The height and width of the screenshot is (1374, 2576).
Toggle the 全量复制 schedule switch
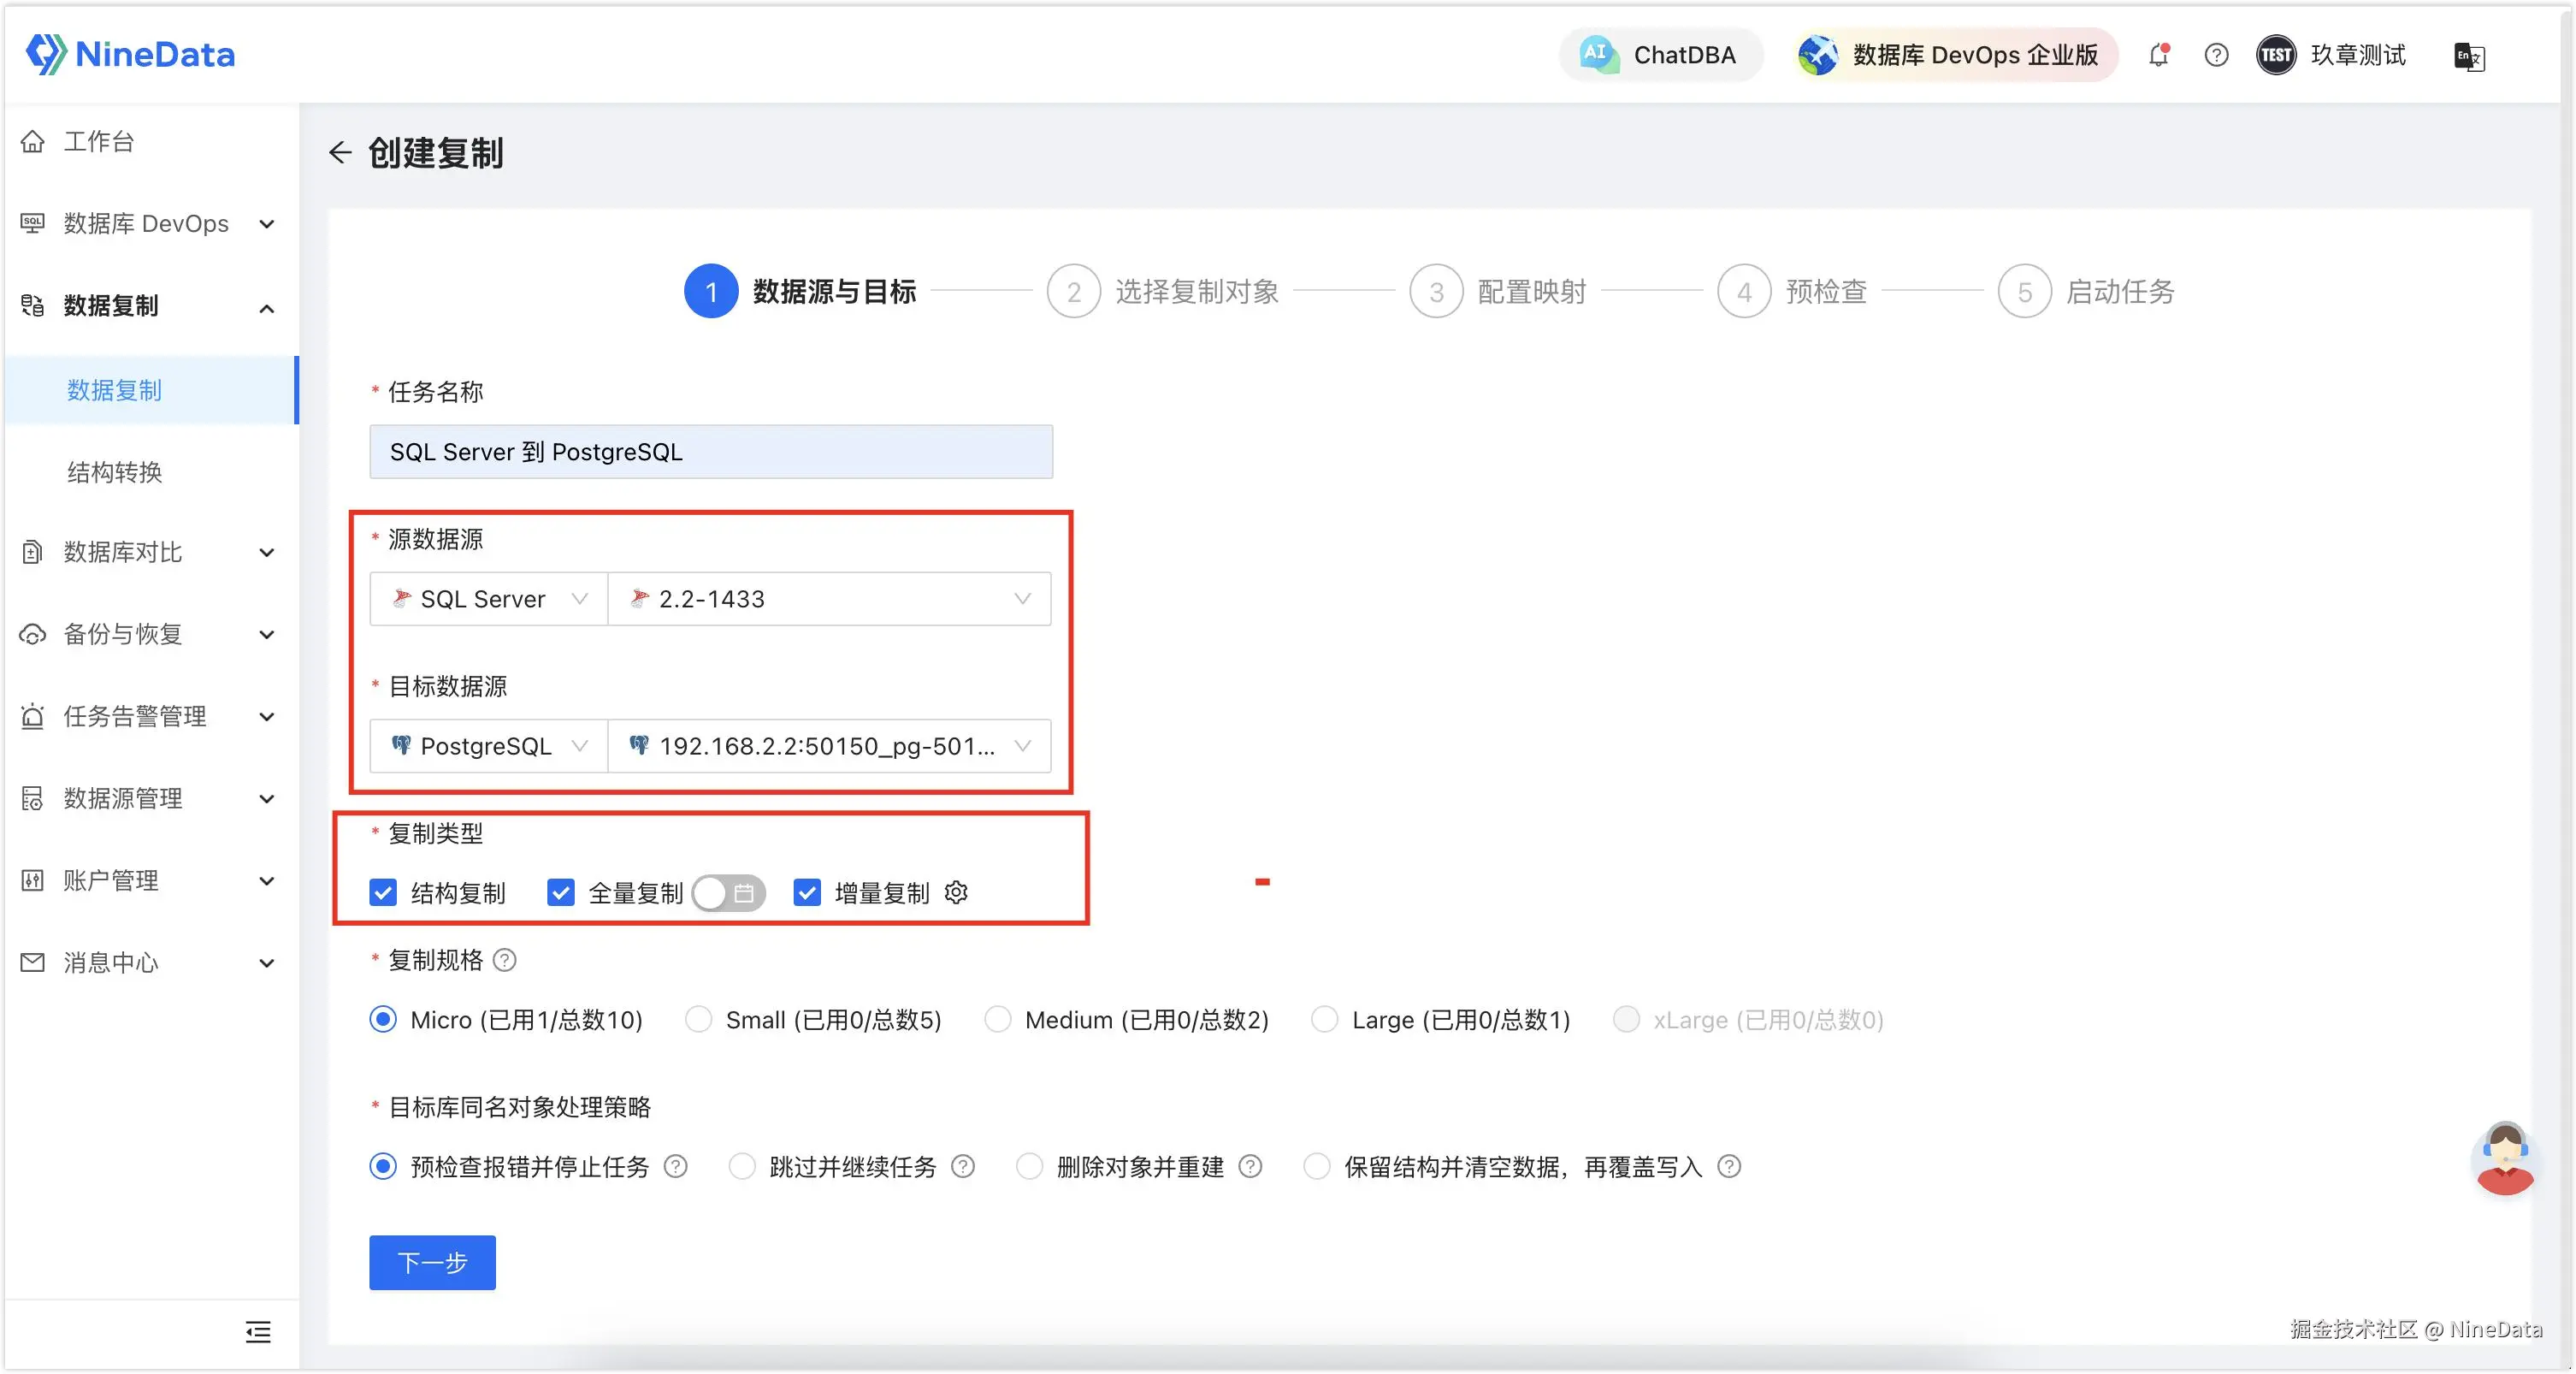(728, 892)
